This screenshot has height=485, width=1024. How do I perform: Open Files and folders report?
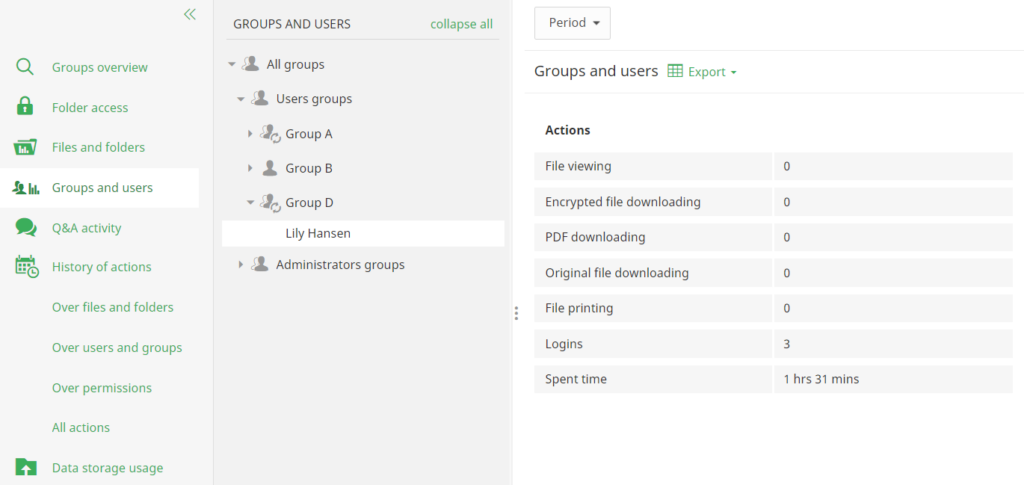tap(99, 148)
